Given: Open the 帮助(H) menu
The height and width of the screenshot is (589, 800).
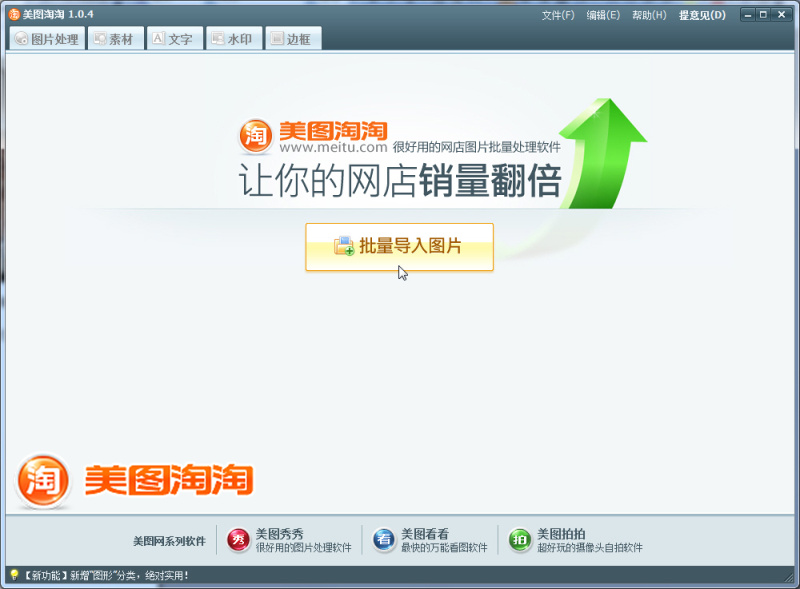Looking at the screenshot, I should click(649, 15).
